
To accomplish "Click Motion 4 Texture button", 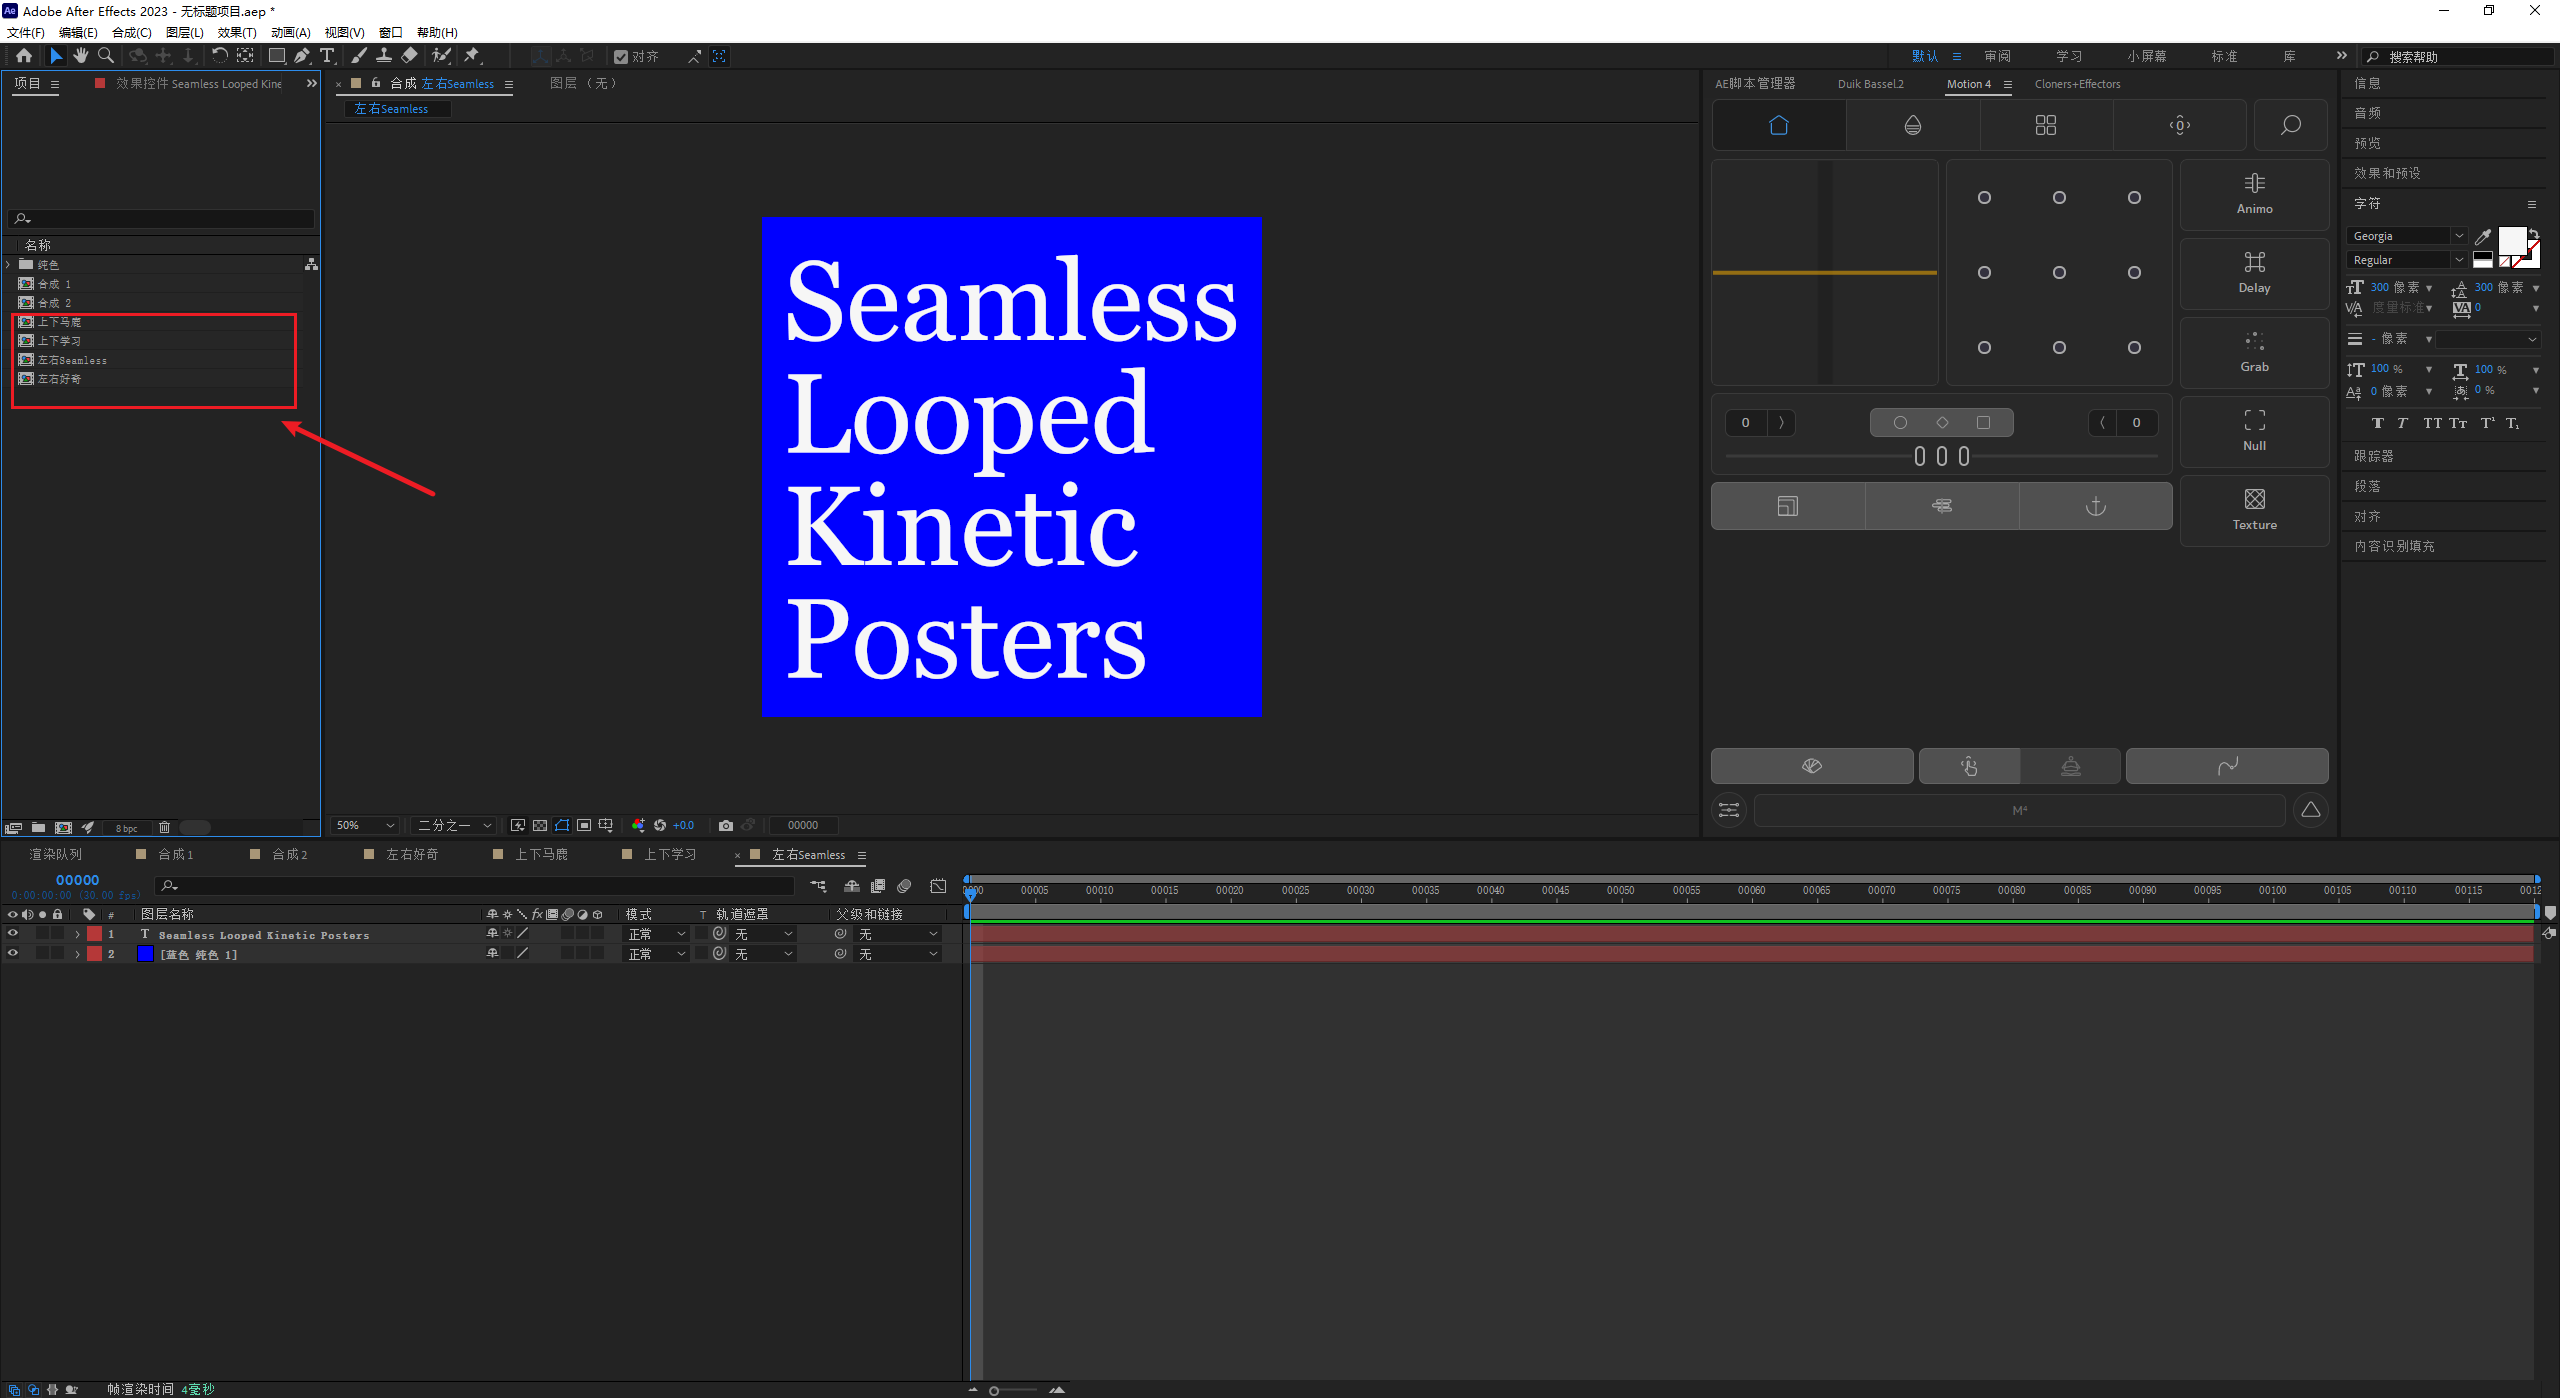I will [x=2254, y=509].
